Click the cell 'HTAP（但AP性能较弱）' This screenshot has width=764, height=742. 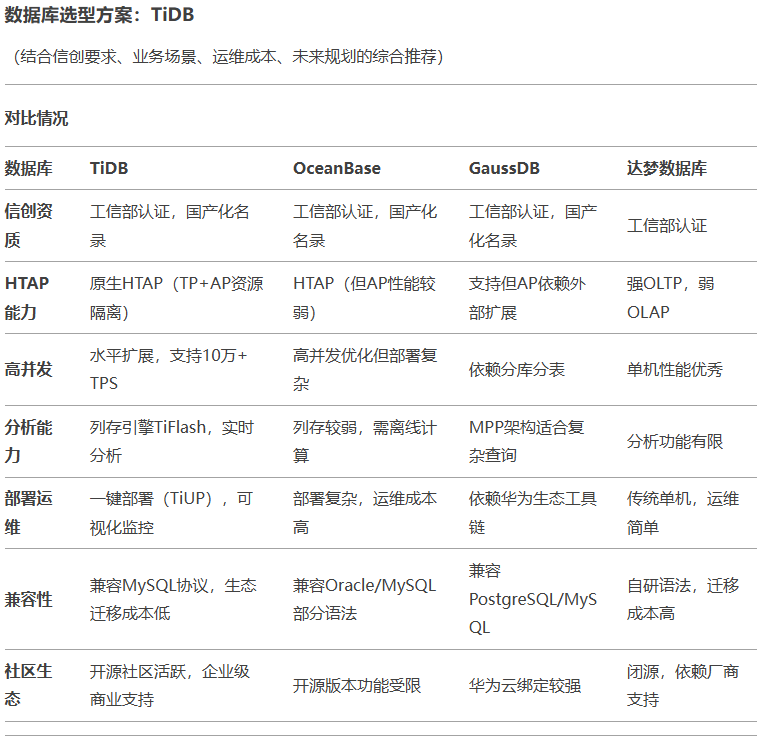tap(364, 298)
